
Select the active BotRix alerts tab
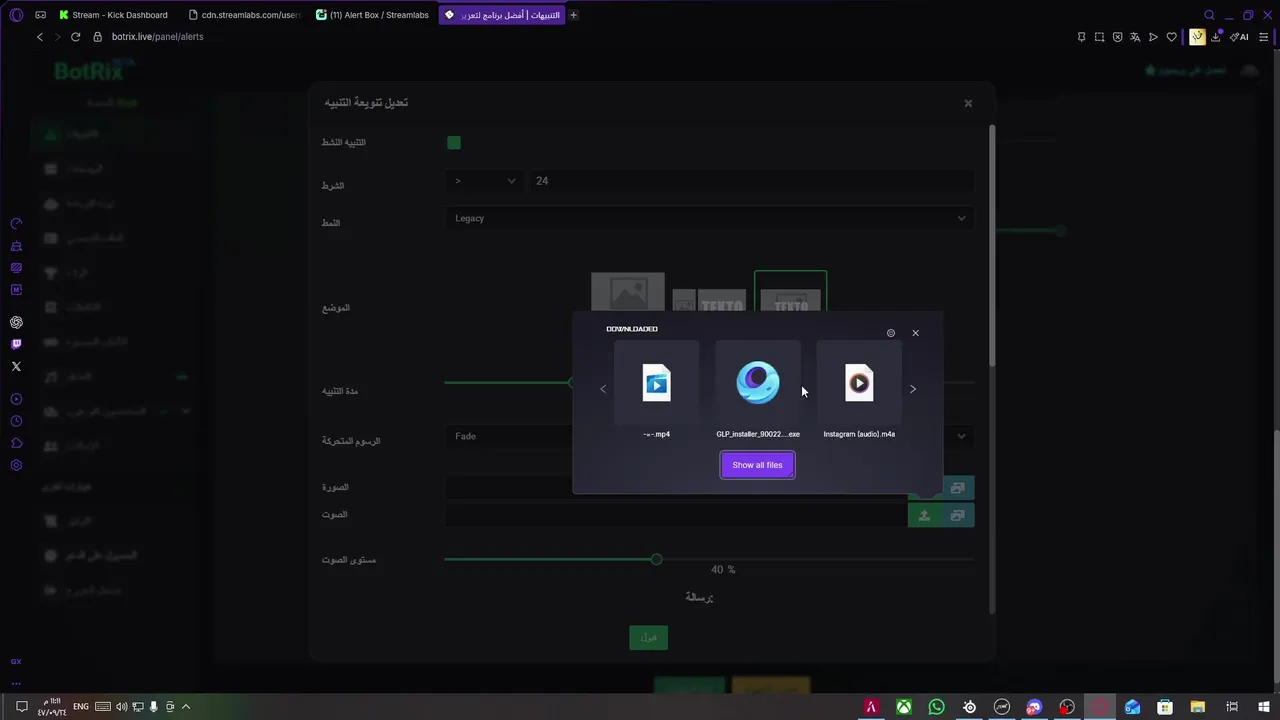coord(502,15)
